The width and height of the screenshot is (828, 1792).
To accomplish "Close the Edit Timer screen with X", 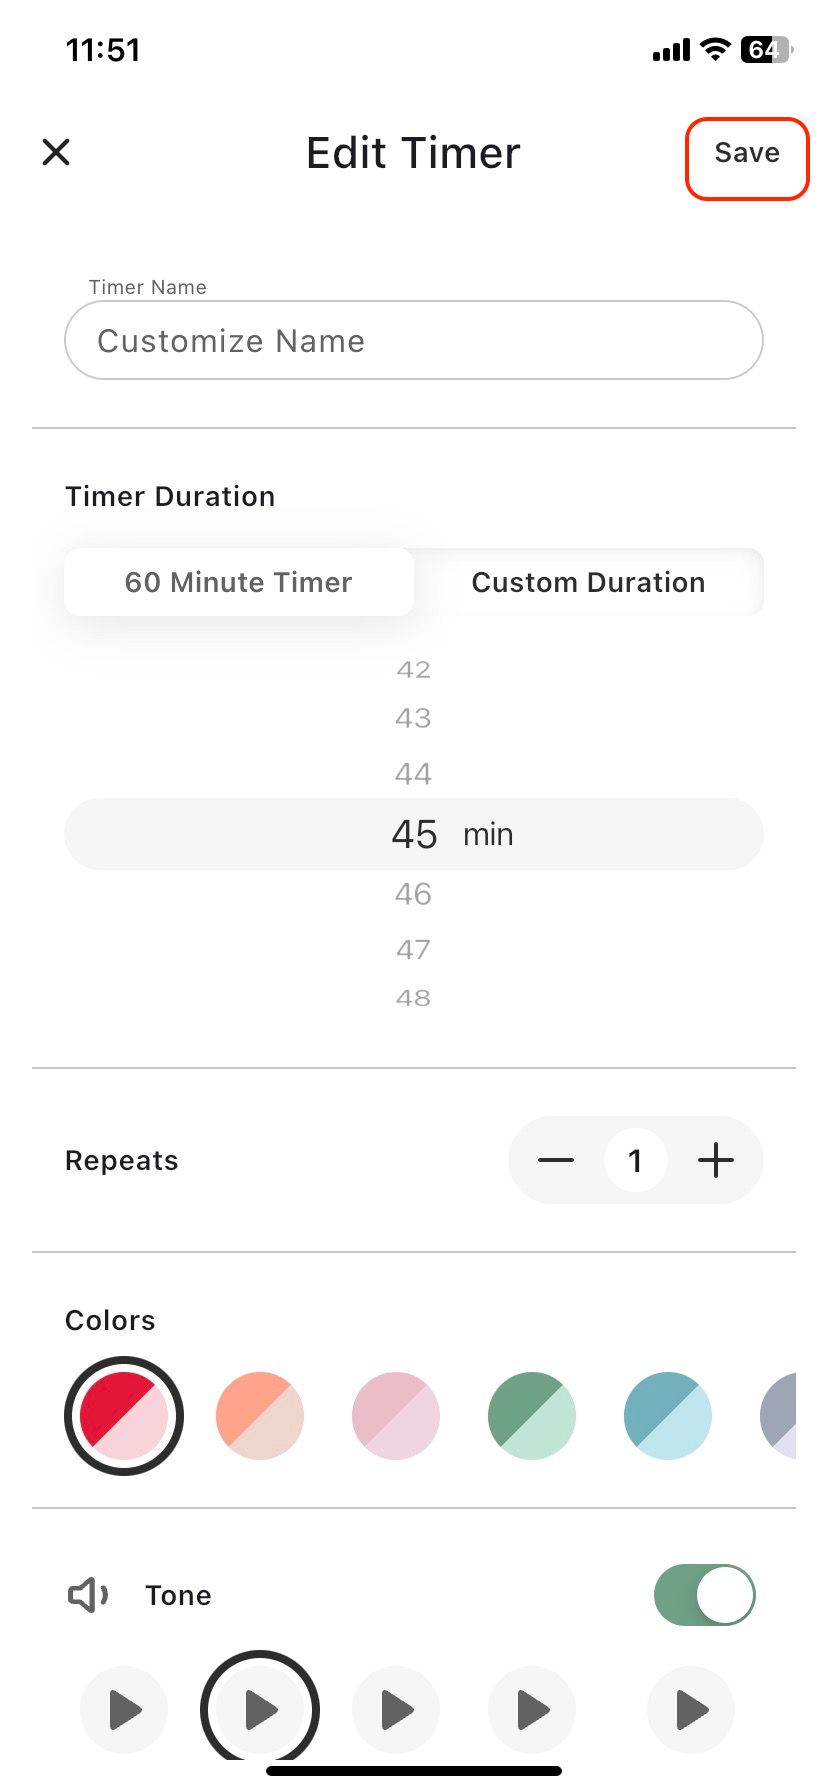I will [x=56, y=152].
